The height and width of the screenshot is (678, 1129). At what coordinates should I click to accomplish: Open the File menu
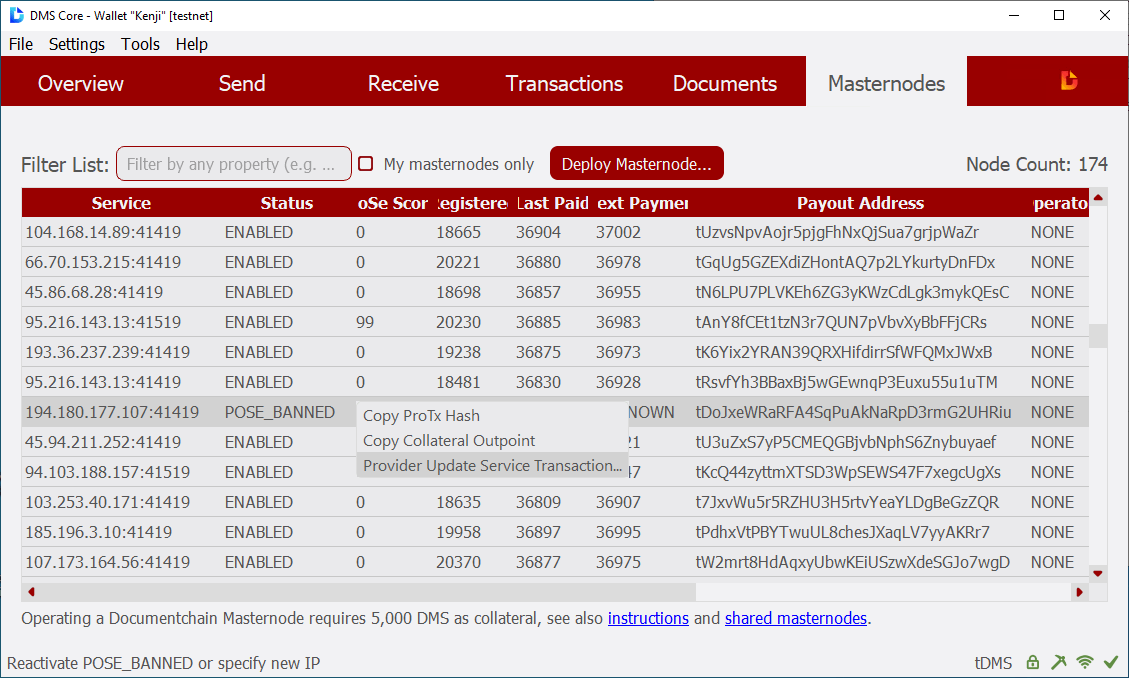point(21,44)
